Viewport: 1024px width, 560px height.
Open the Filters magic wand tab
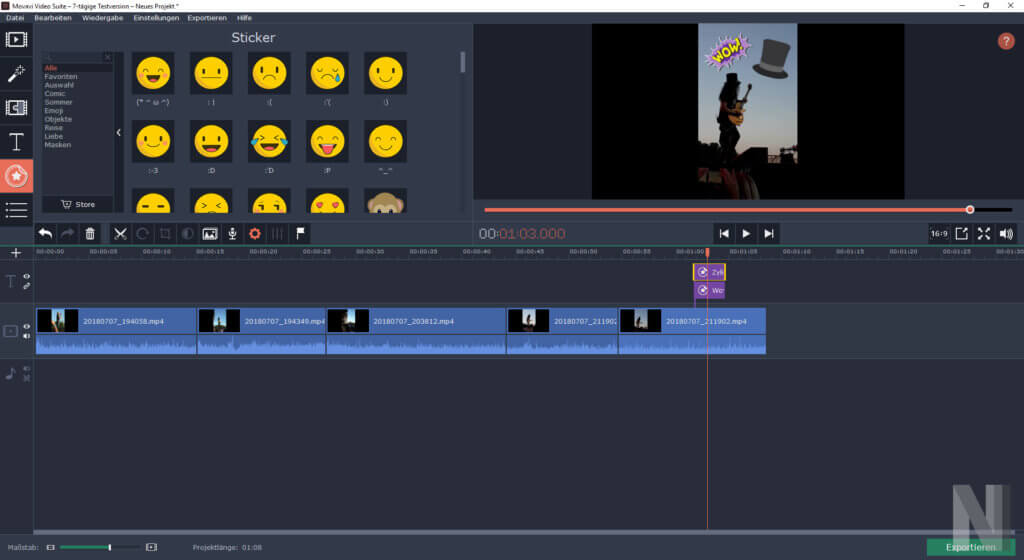(x=16, y=73)
